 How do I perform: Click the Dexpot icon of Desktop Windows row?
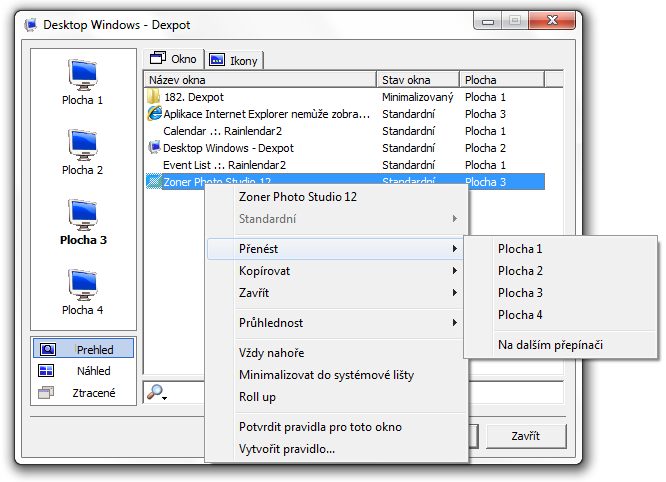pos(154,147)
